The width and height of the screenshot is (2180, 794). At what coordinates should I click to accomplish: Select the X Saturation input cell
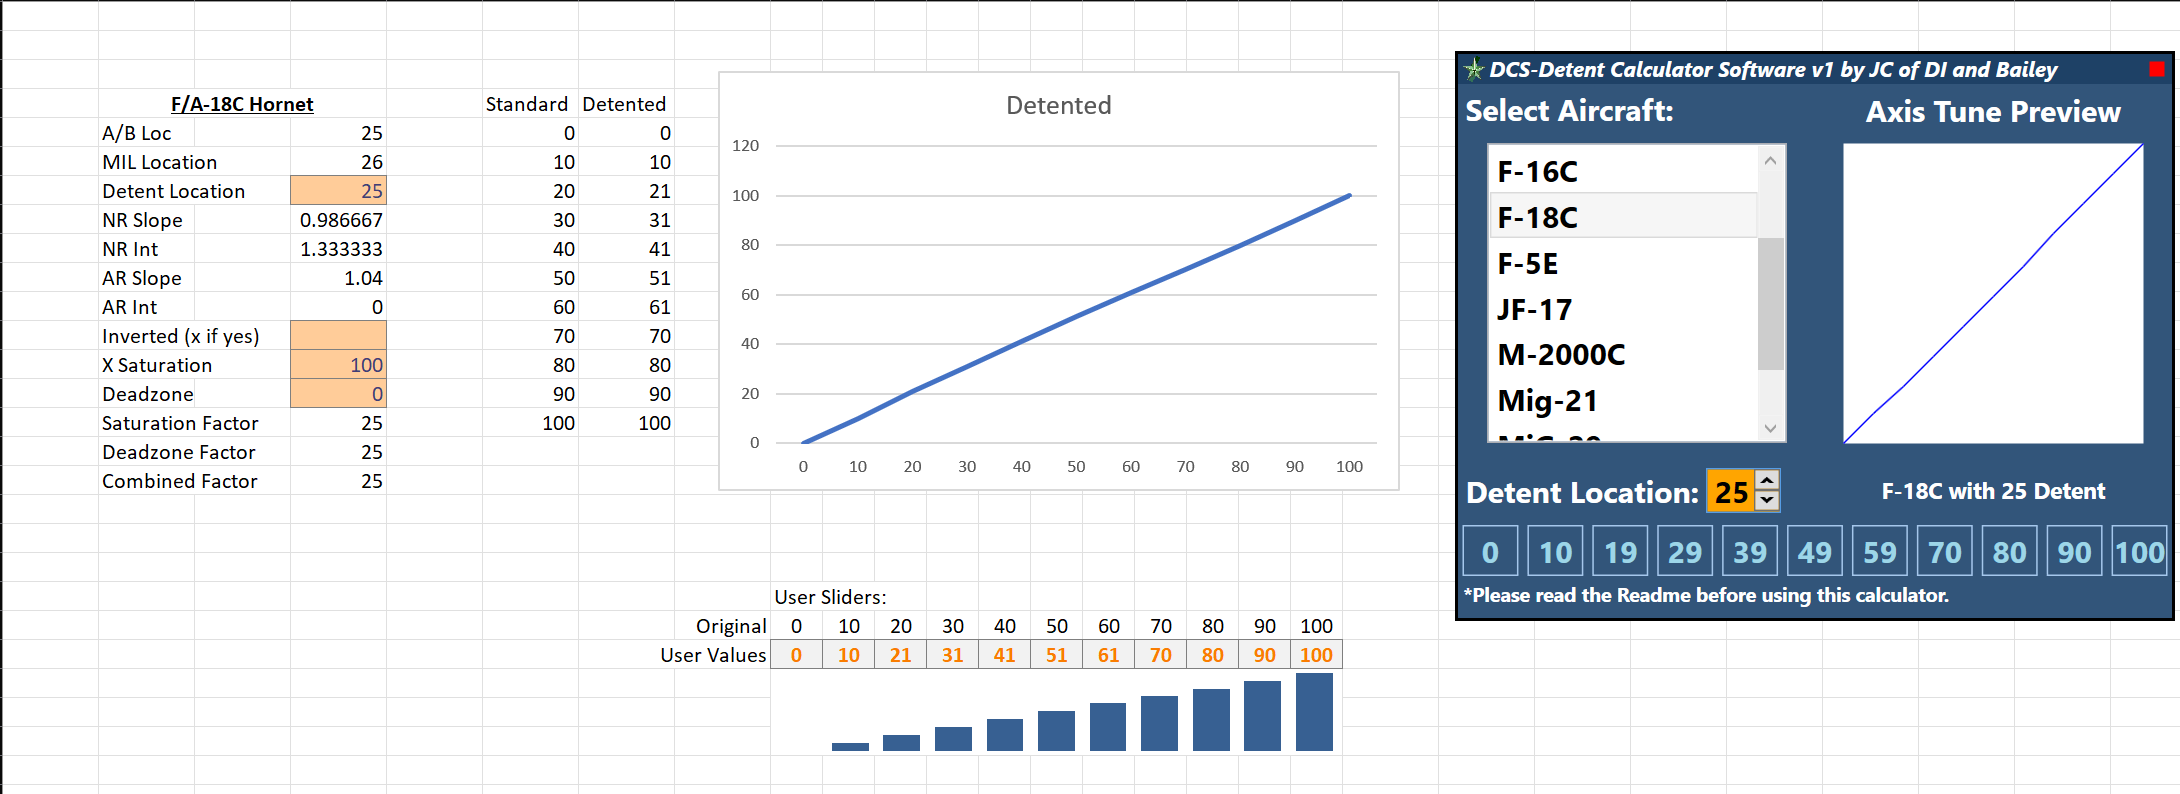tap(338, 364)
